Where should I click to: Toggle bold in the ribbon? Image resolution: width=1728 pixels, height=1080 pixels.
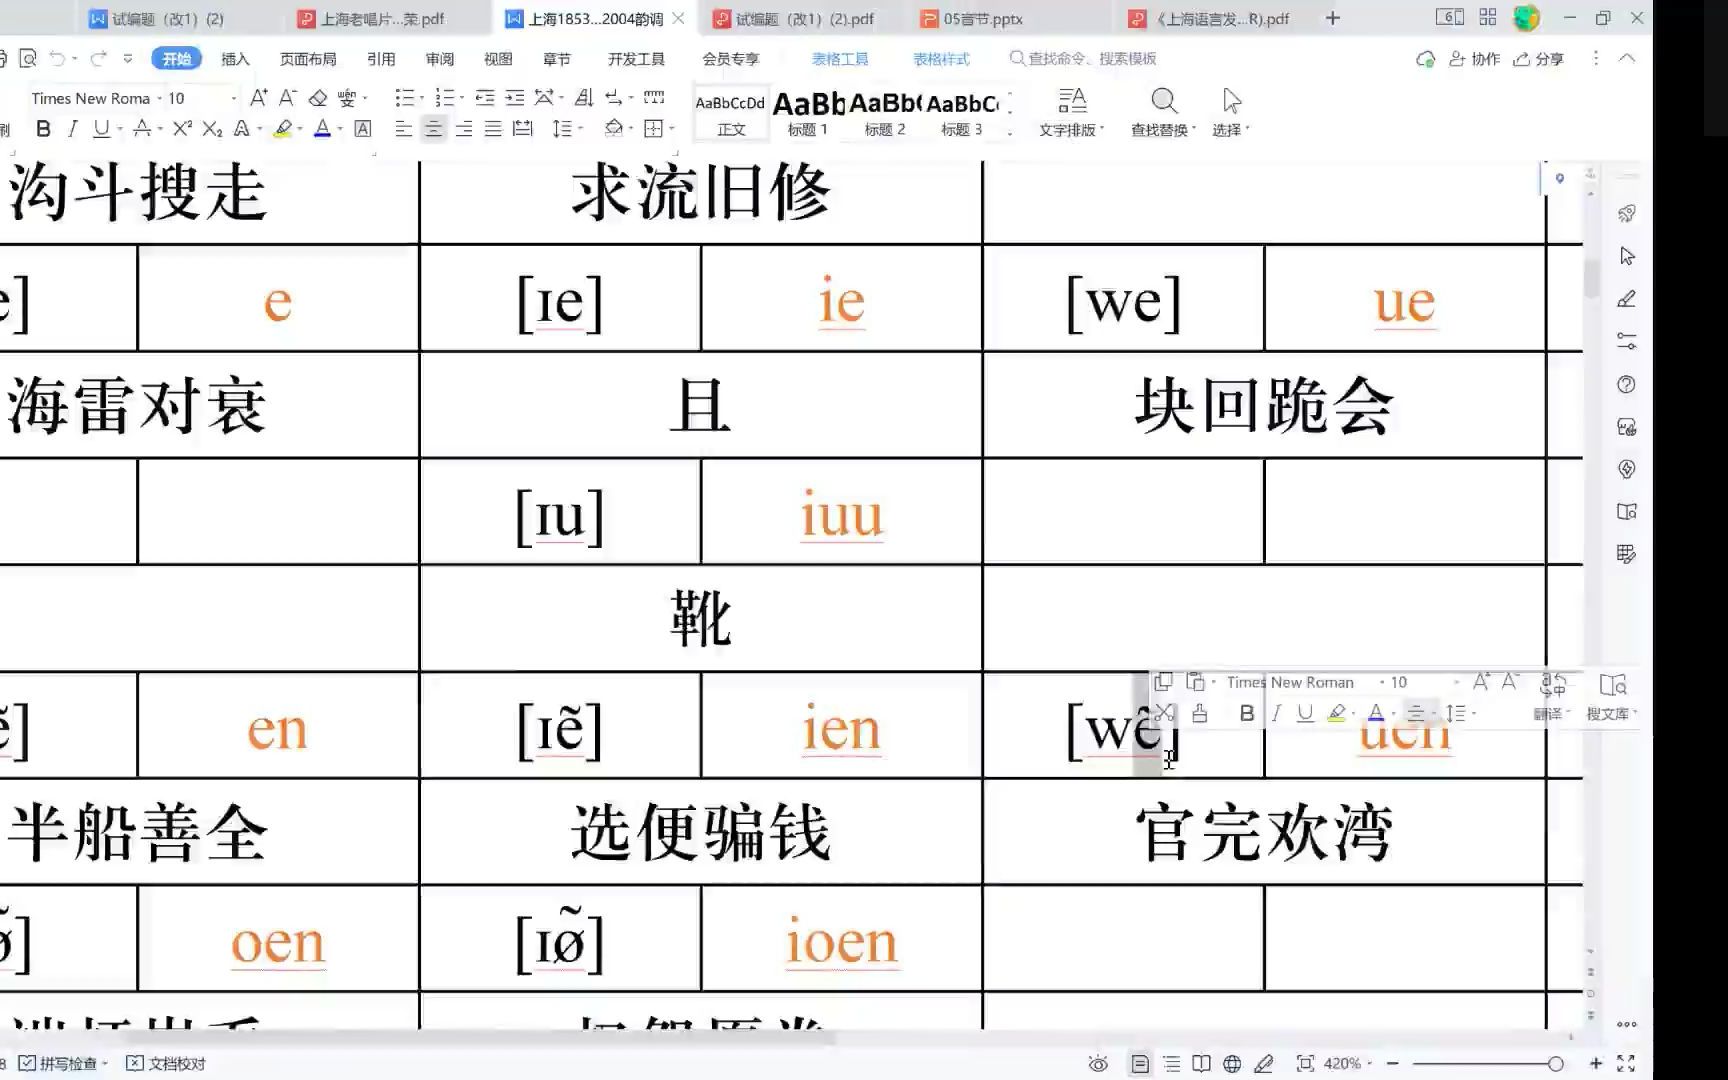pyautogui.click(x=43, y=129)
